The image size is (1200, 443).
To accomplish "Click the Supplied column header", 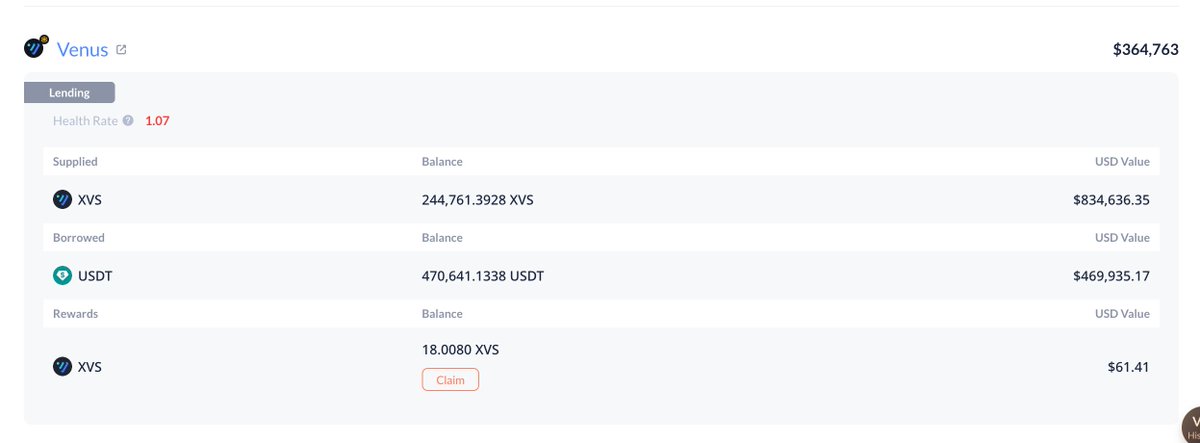I will tap(75, 161).
